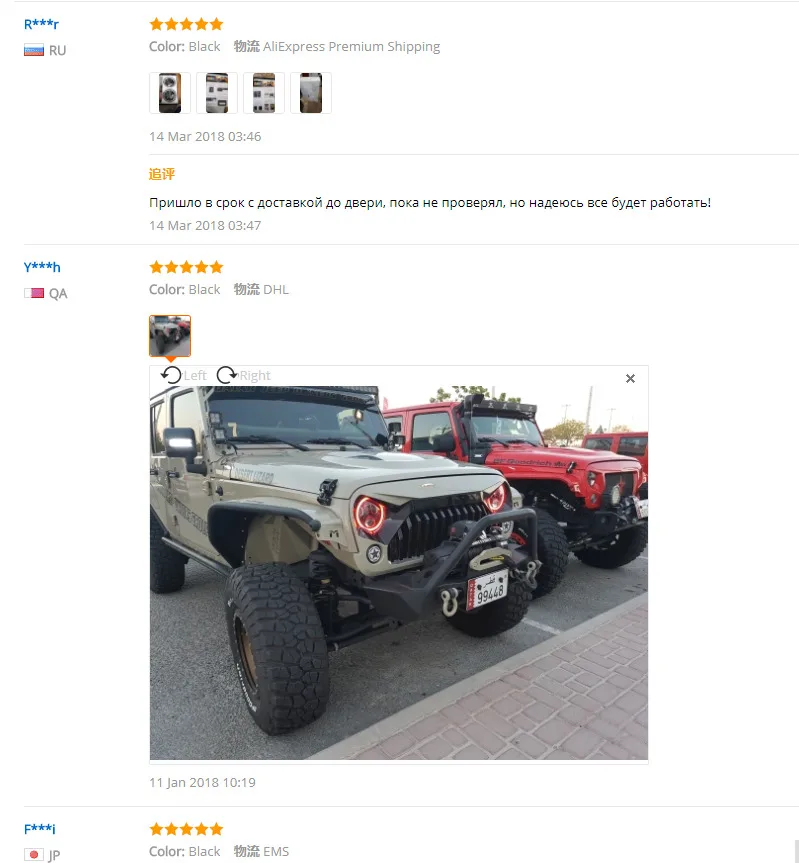Image resolution: width=799 pixels, height=863 pixels.
Task: Rotate the enlarged photo right
Action: tap(243, 375)
